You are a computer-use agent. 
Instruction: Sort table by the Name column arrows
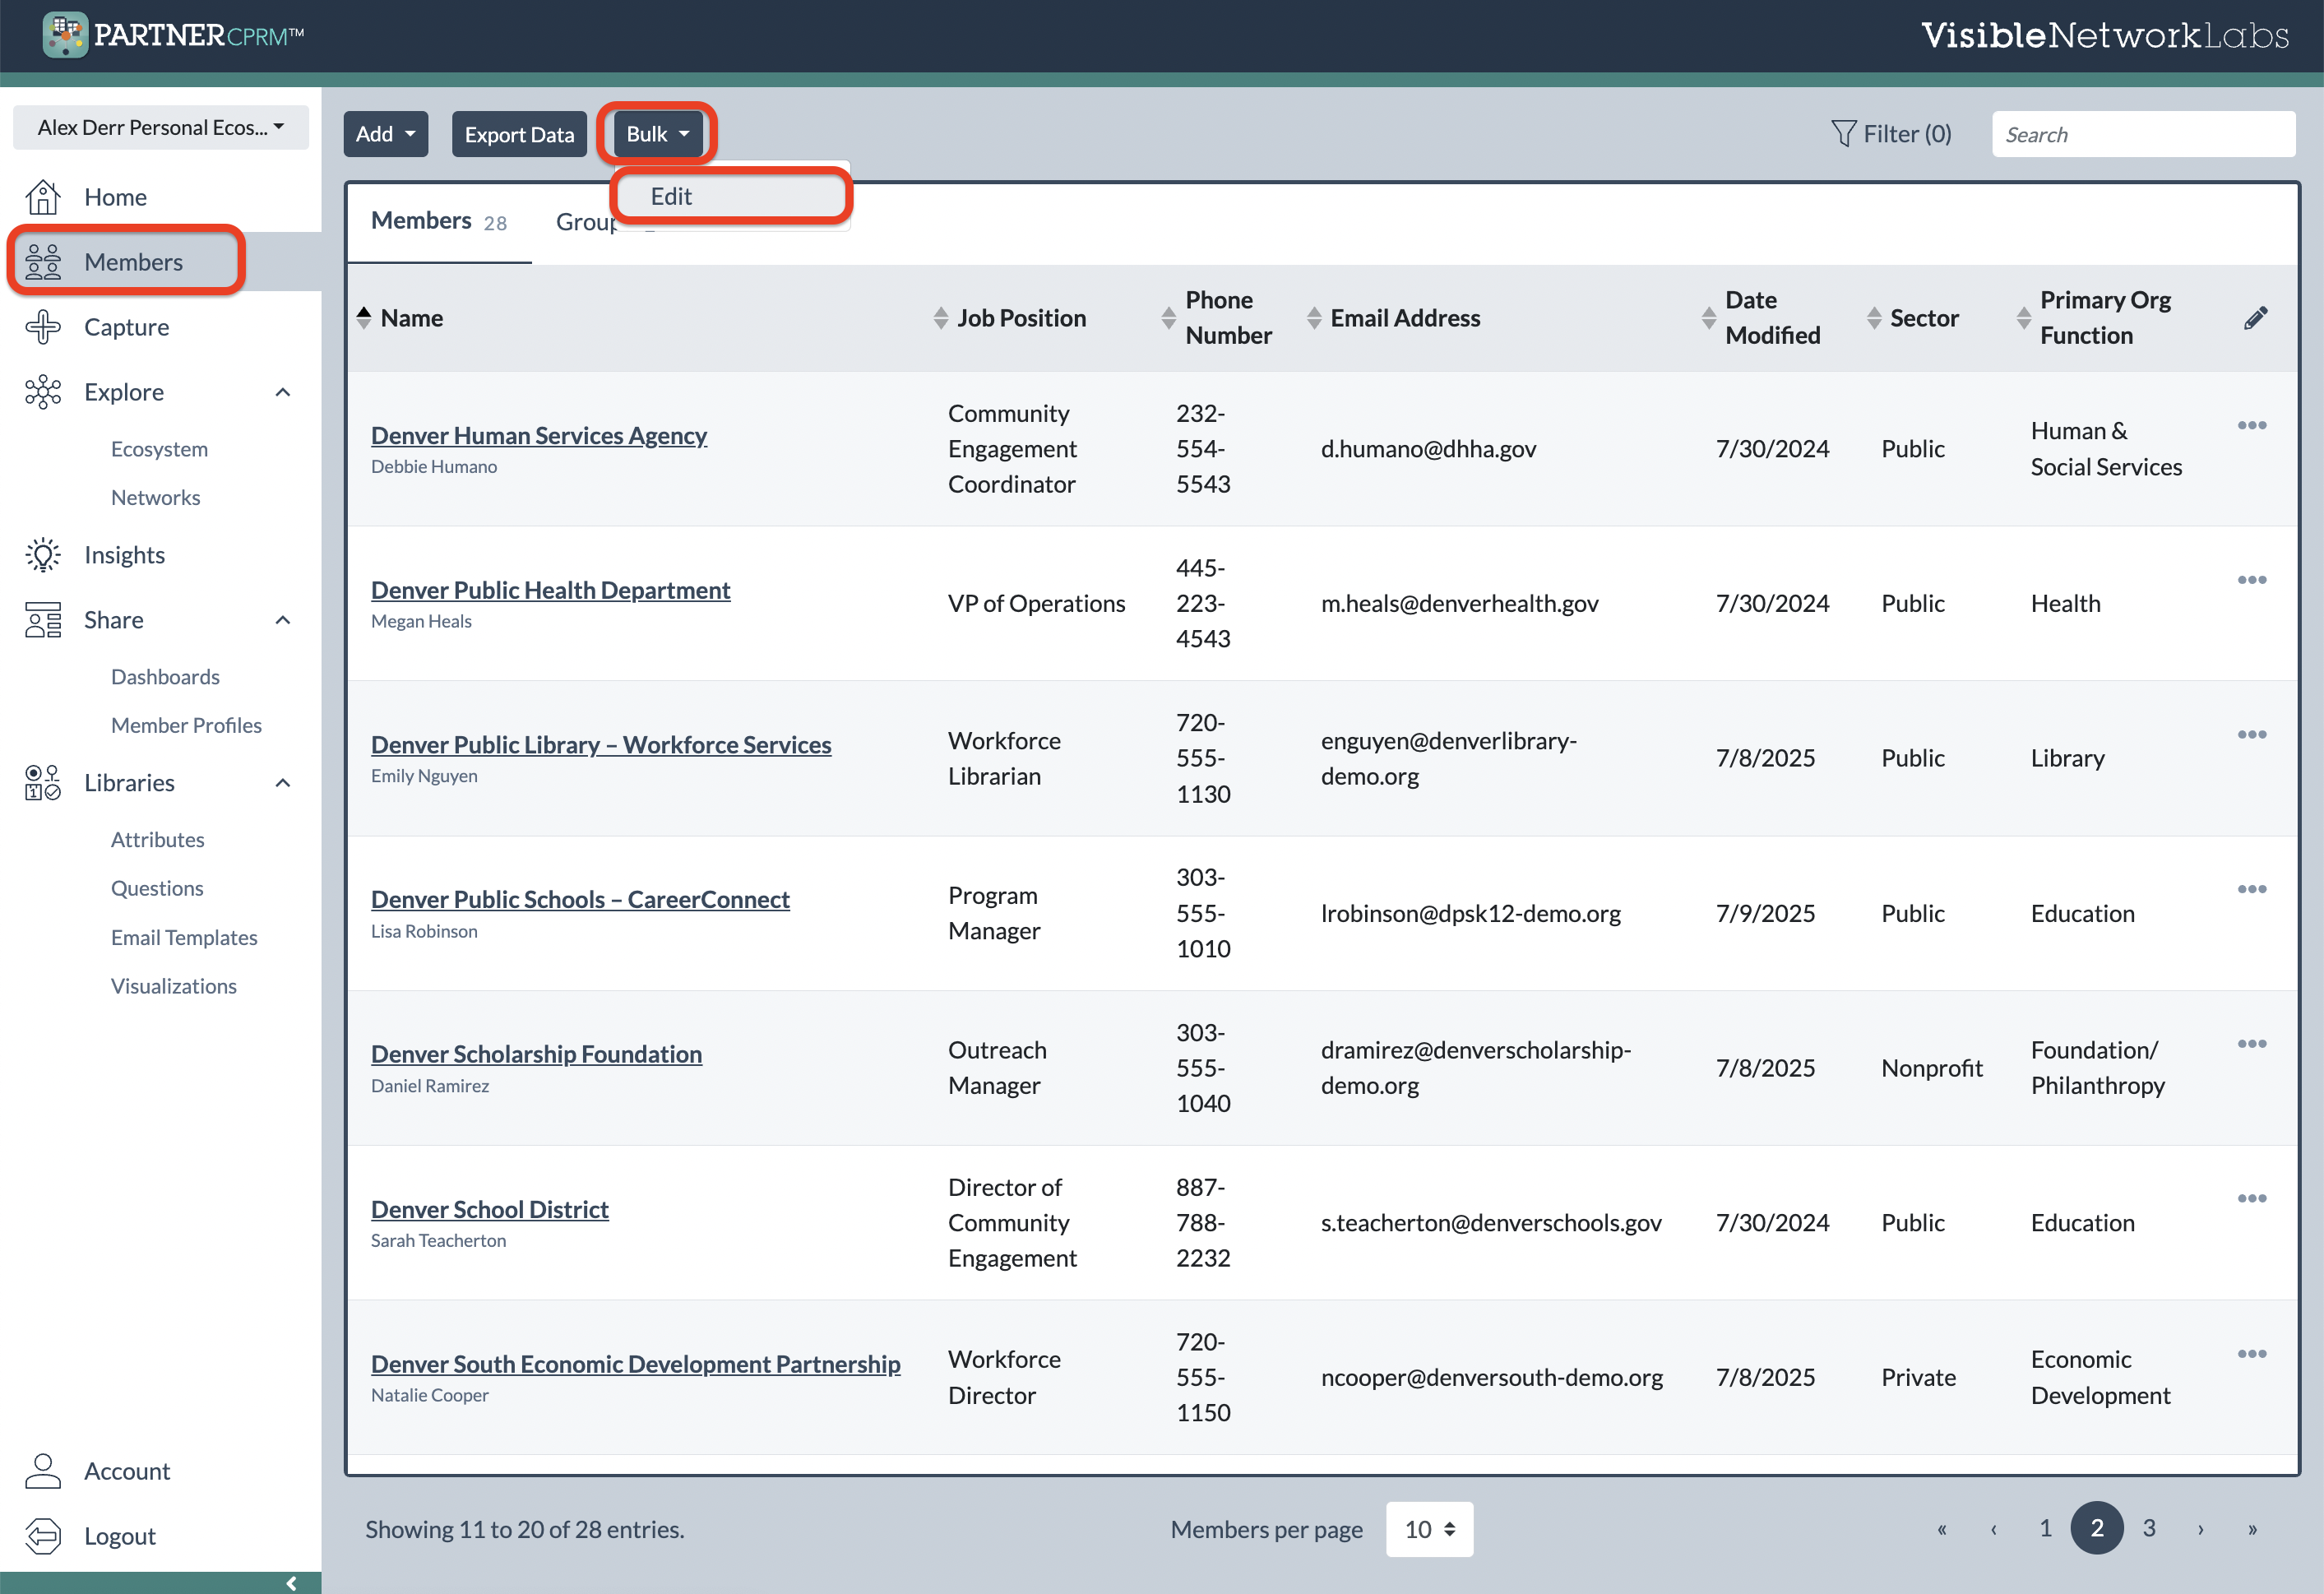tap(364, 318)
